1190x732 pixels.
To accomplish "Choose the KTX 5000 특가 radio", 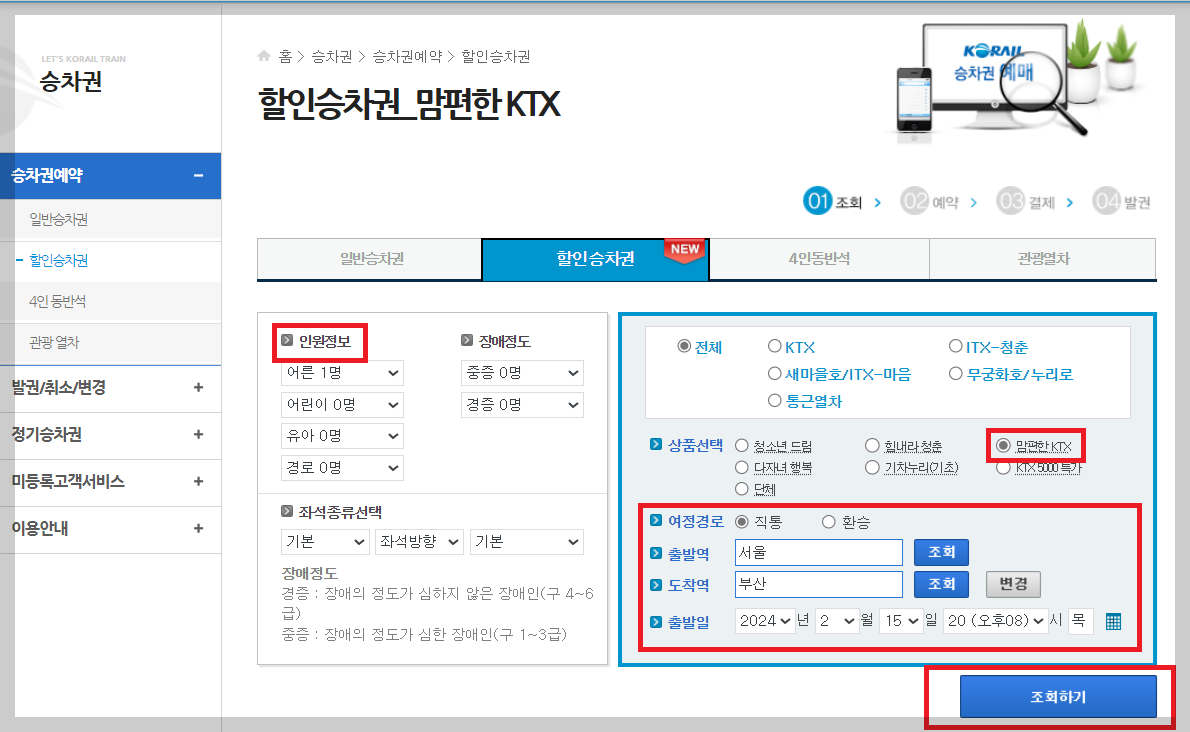I will 1003,468.
